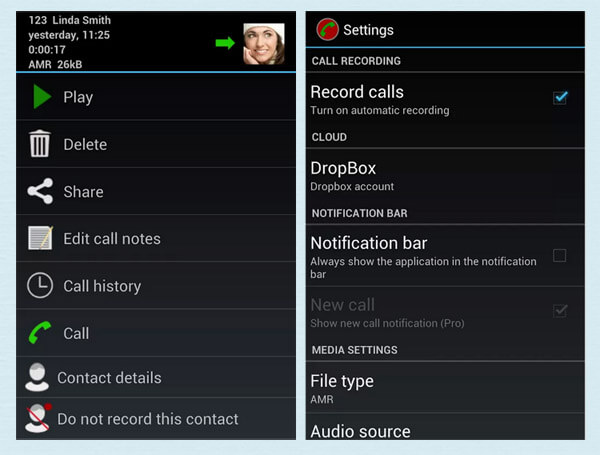The width and height of the screenshot is (600, 455).
Task: Toggle the New call notification checkbox
Action: tap(560, 310)
